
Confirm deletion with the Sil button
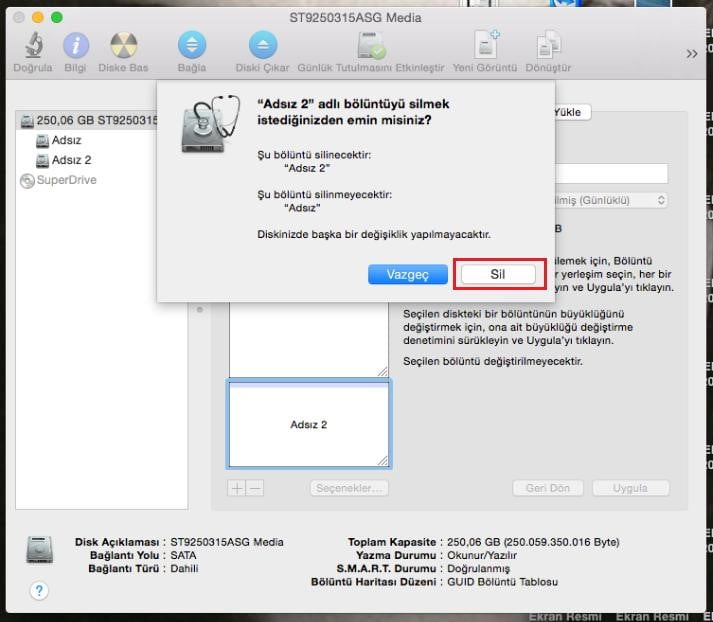click(498, 274)
